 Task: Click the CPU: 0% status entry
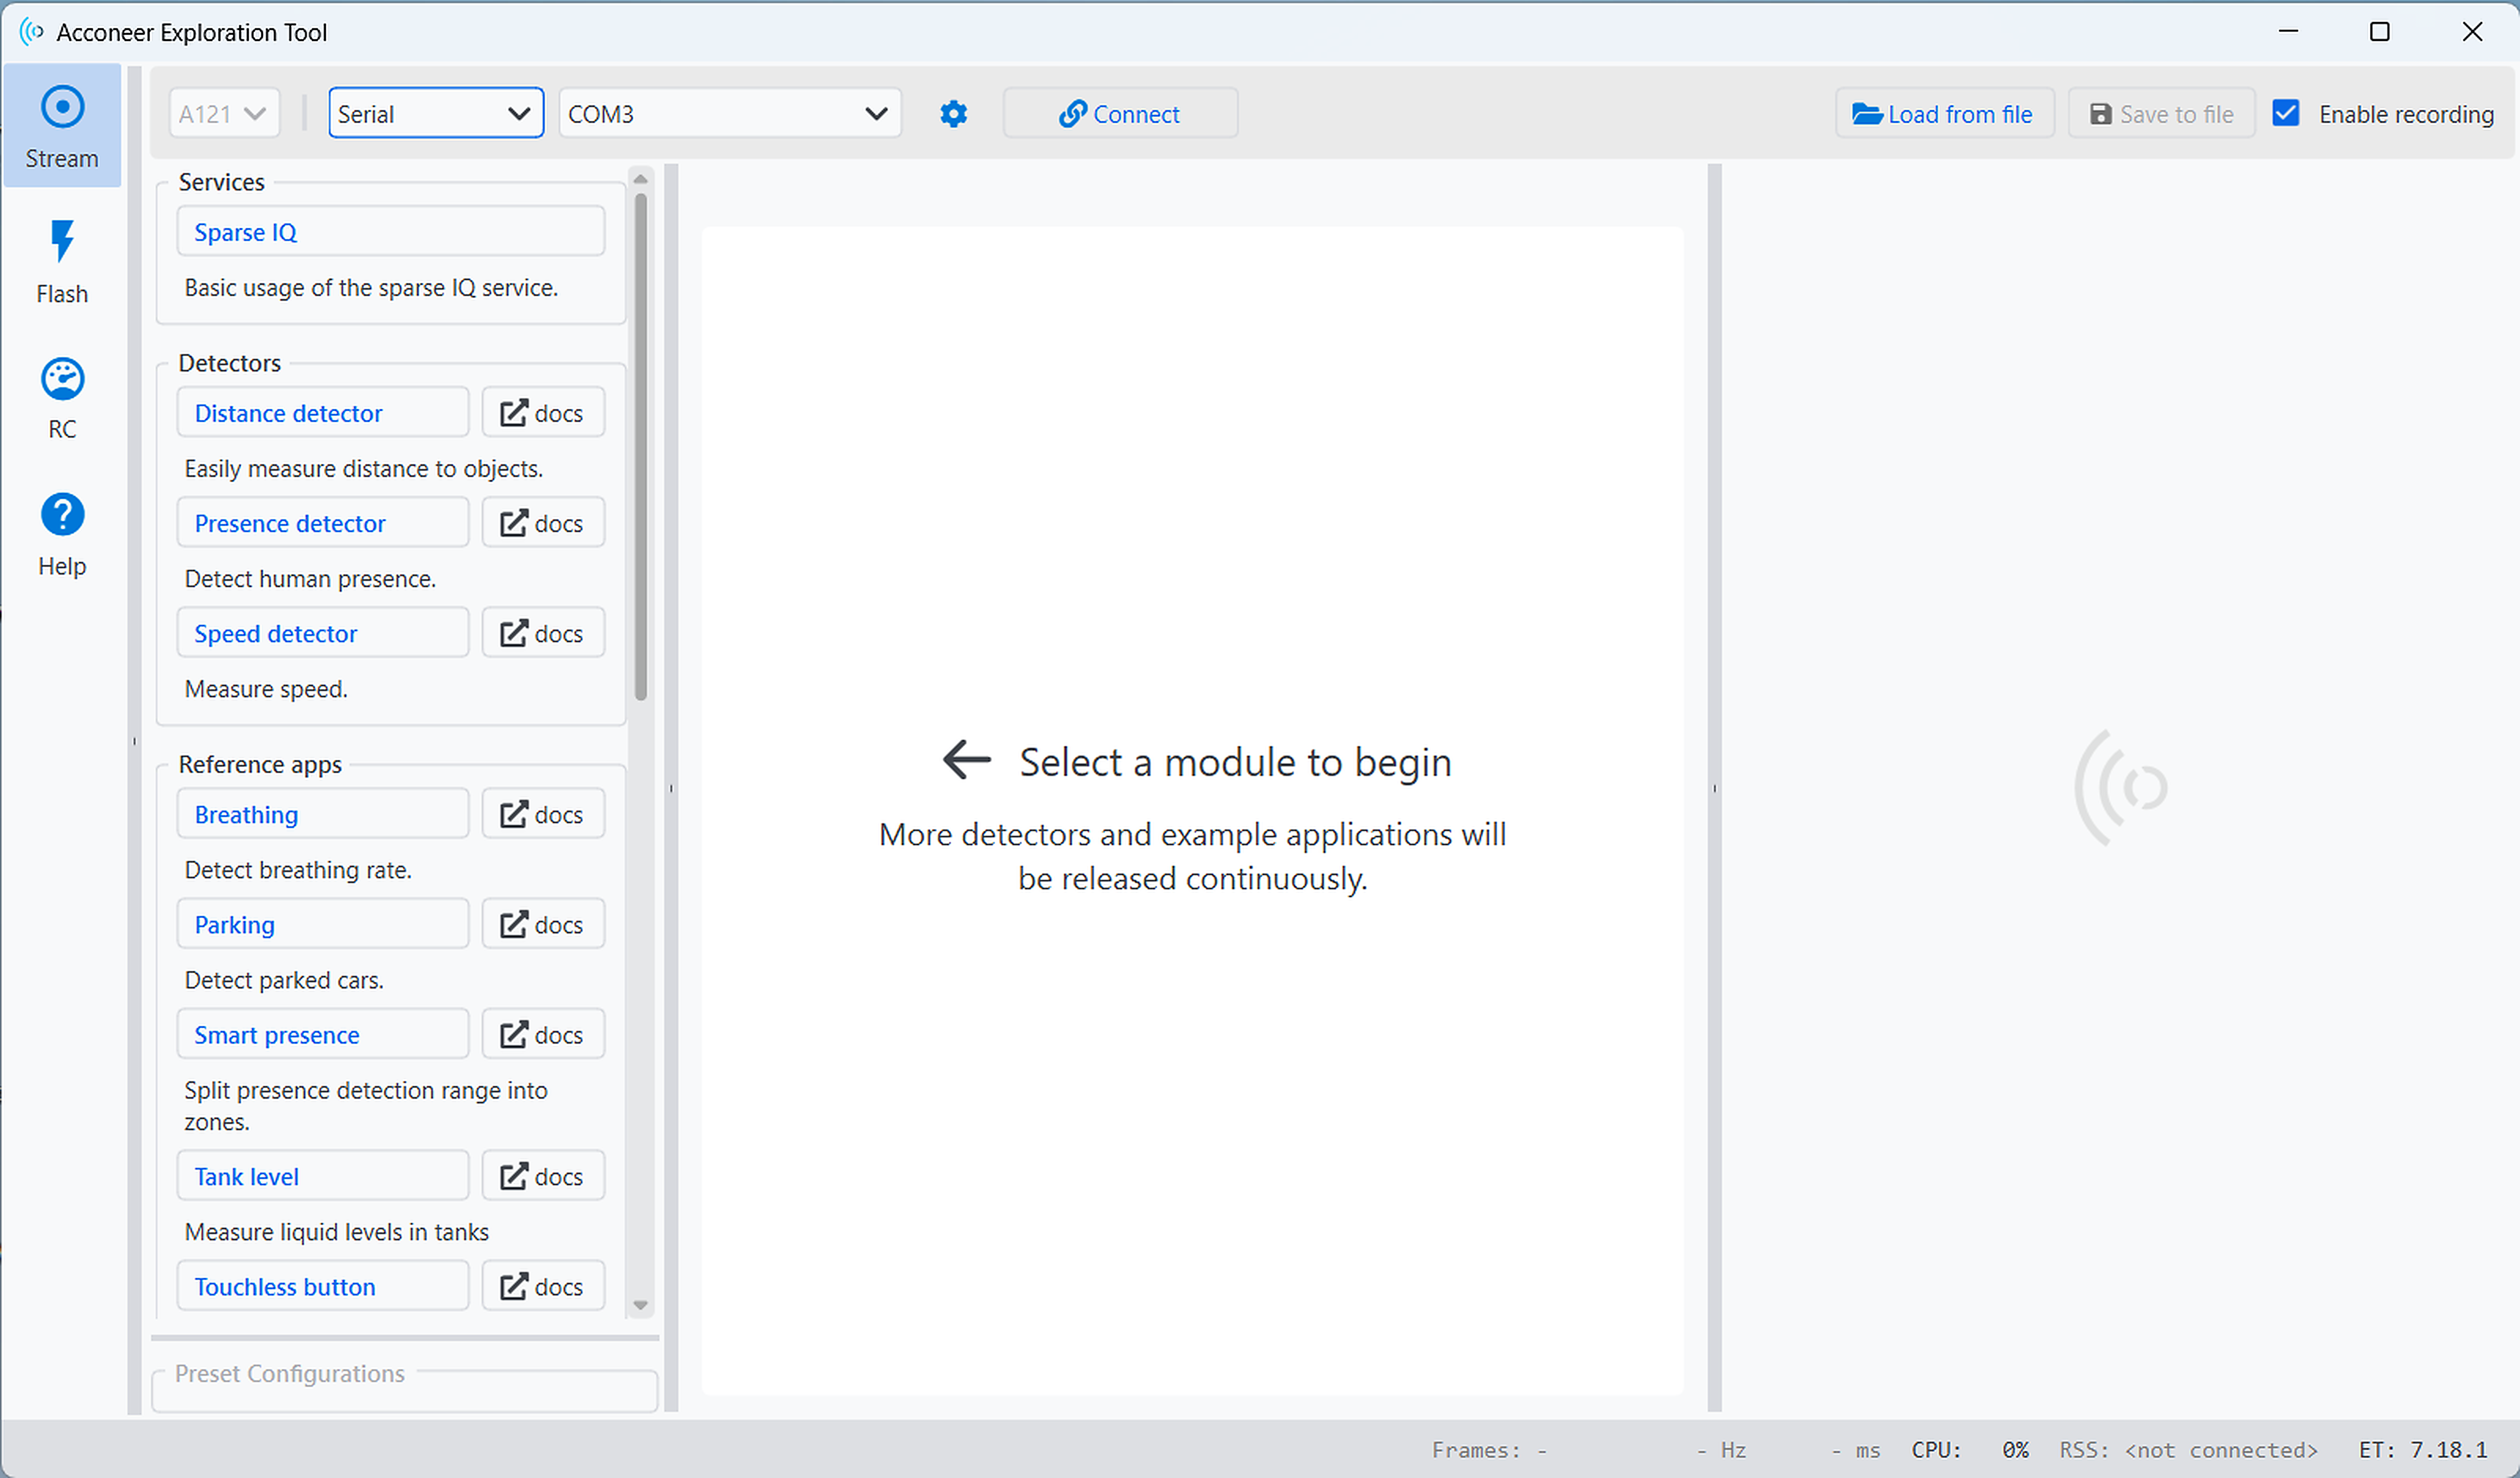coord(1970,1450)
